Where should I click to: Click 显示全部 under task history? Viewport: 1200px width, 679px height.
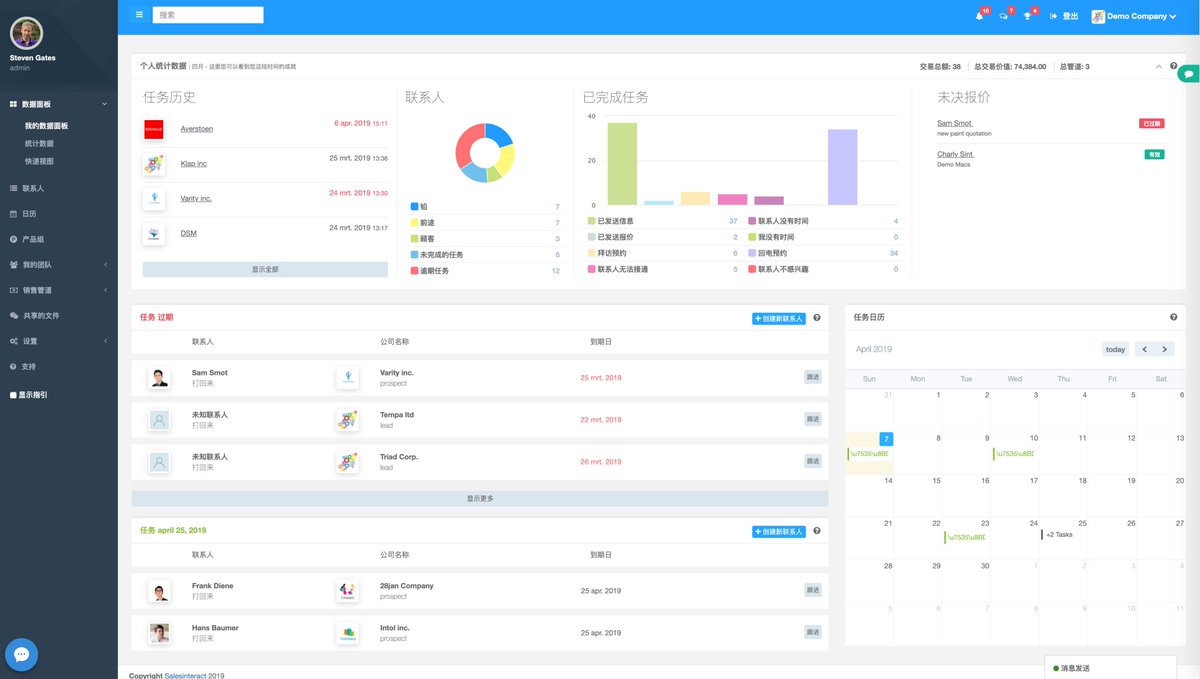click(x=265, y=269)
